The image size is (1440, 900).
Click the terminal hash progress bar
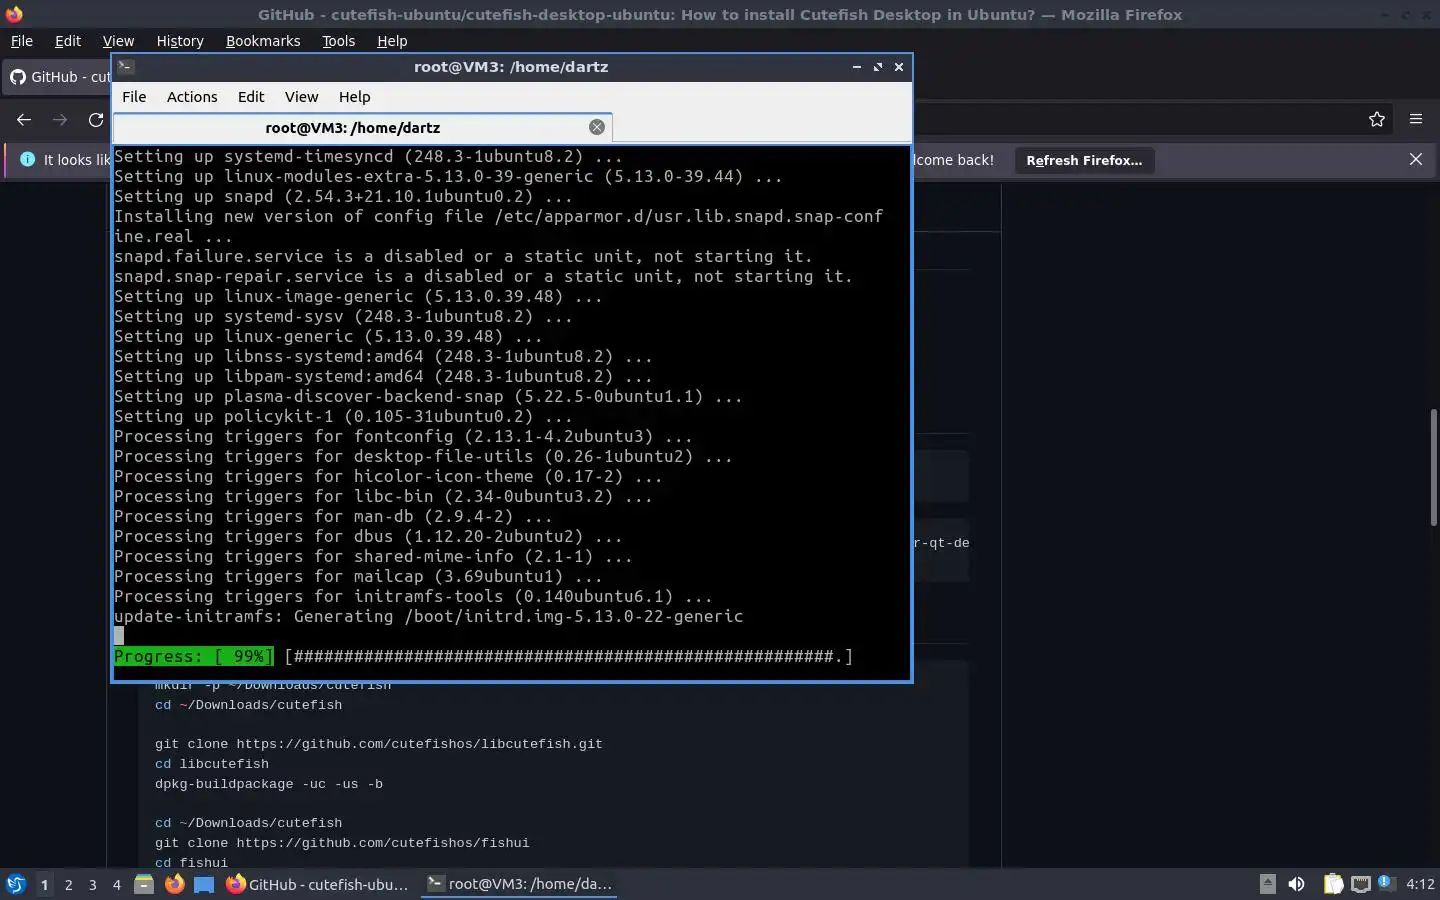[x=568, y=656]
